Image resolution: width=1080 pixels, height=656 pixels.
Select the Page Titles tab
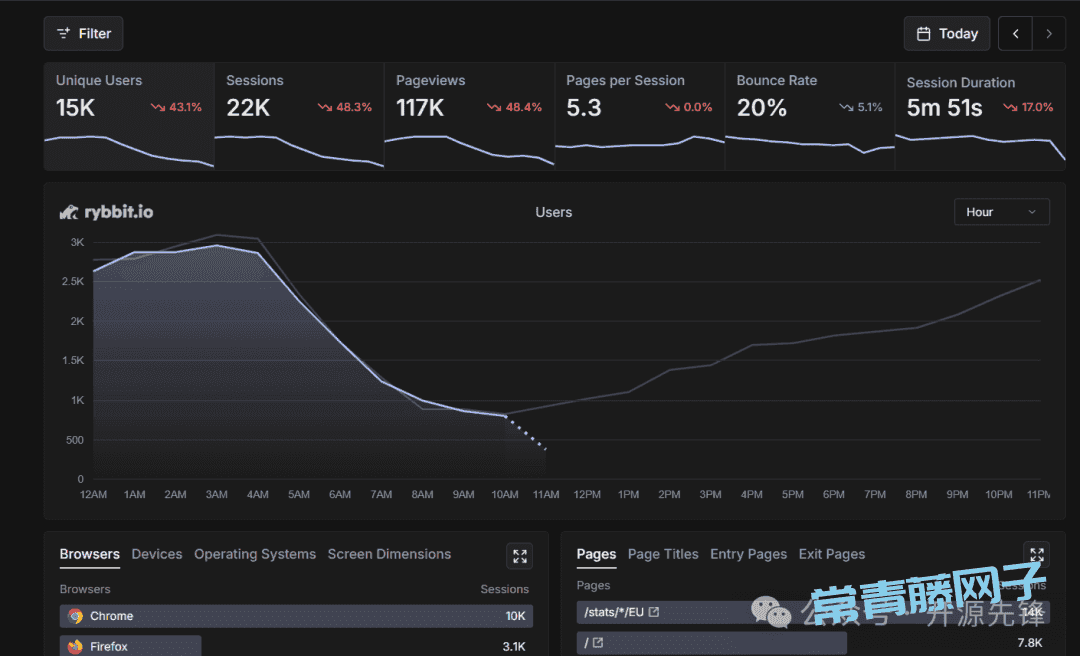(663, 554)
